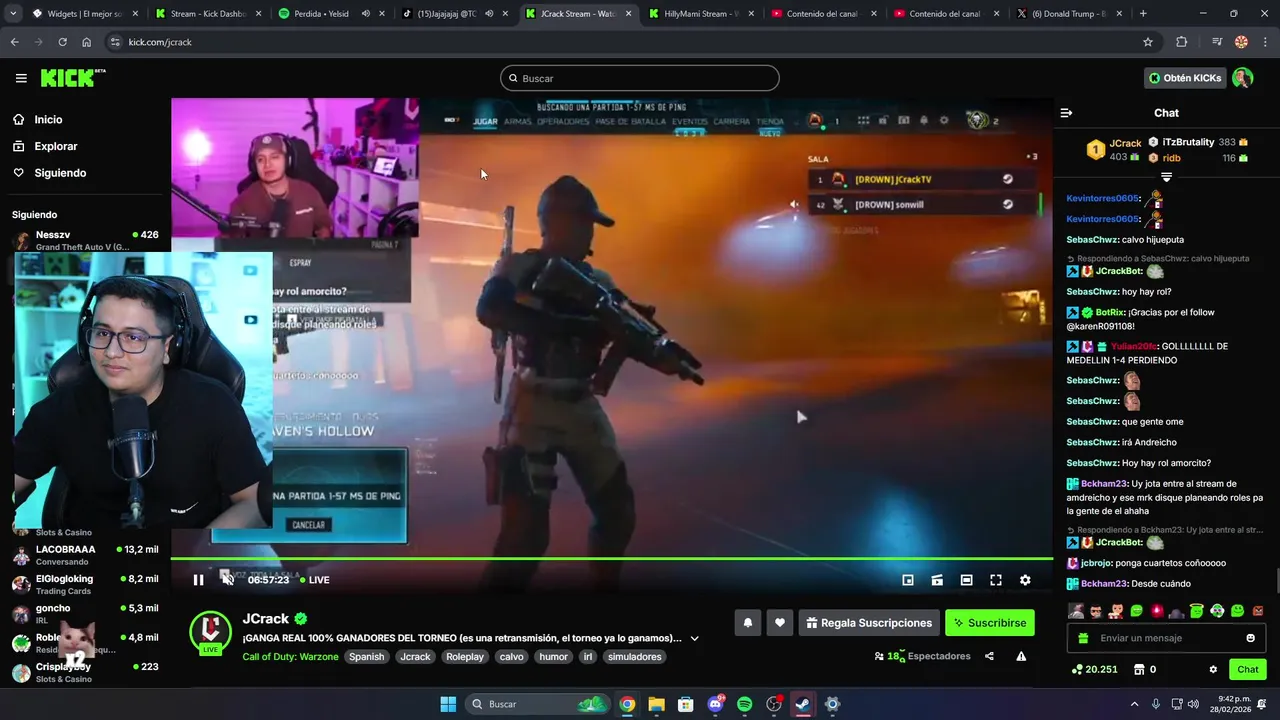Share the stream using share icon
This screenshot has height=720, width=1280.
(989, 657)
